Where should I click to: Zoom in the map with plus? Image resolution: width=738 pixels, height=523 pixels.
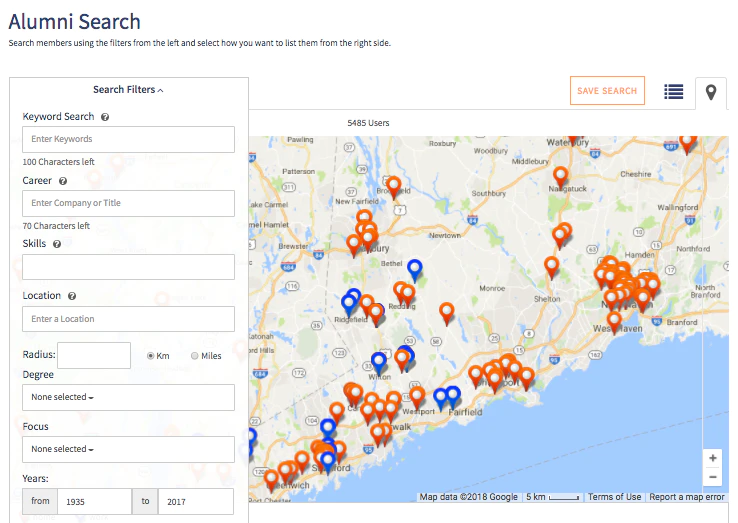[x=713, y=458]
